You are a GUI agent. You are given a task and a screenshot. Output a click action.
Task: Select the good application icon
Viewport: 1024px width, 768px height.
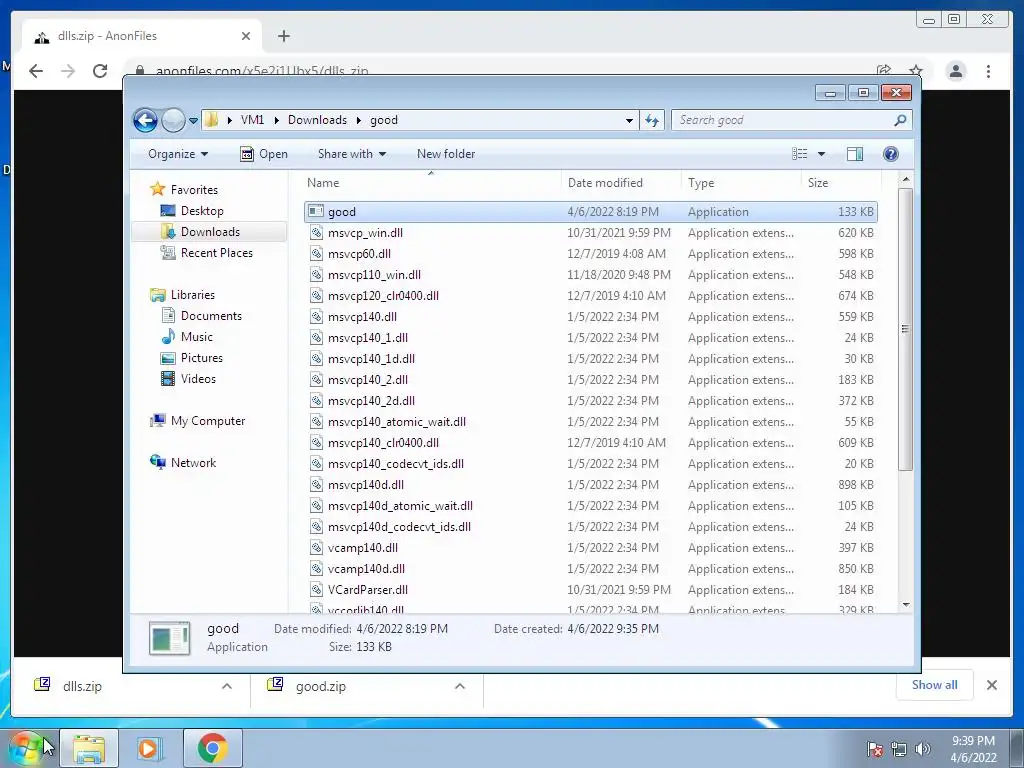[x=316, y=211]
